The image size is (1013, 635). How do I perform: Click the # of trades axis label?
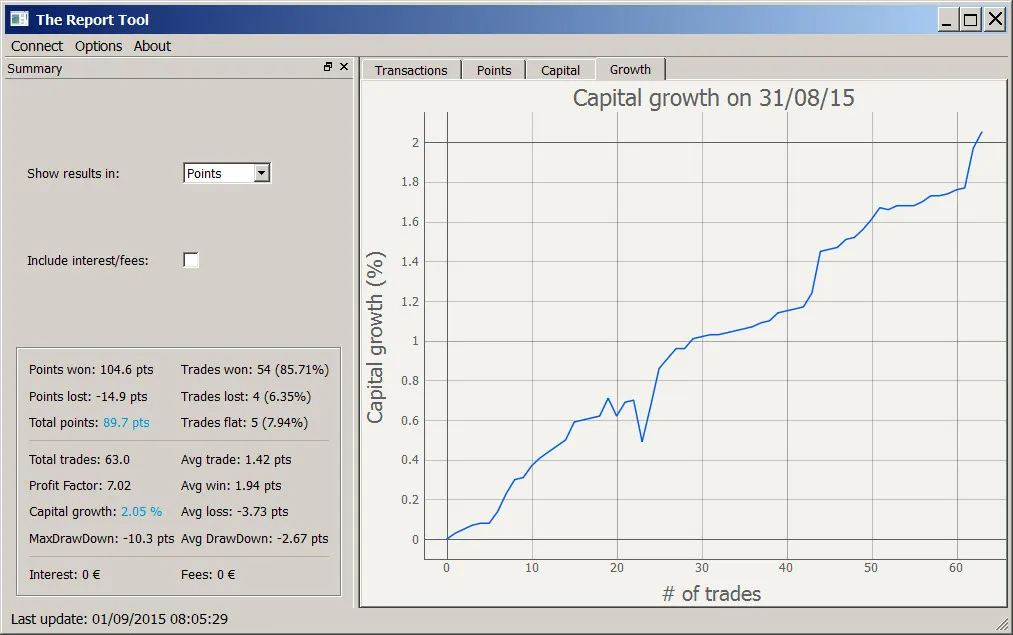(x=711, y=594)
